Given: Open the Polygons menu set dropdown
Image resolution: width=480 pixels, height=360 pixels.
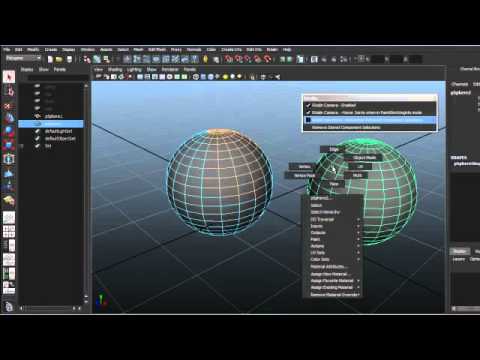Looking at the screenshot, I should 23,58.
